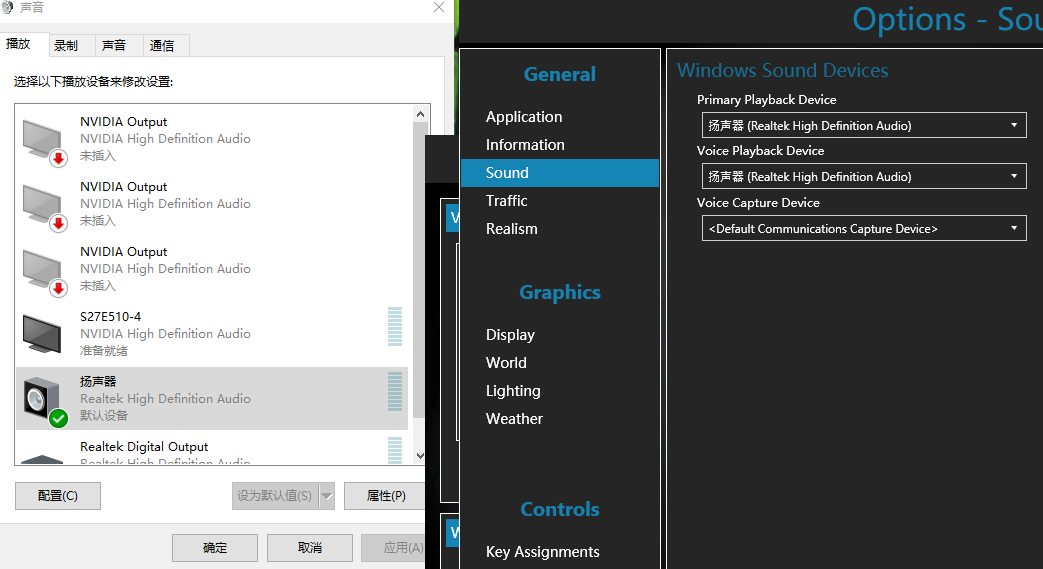The width and height of the screenshot is (1043, 569).
Task: Open the Traffic options category
Action: click(x=507, y=201)
